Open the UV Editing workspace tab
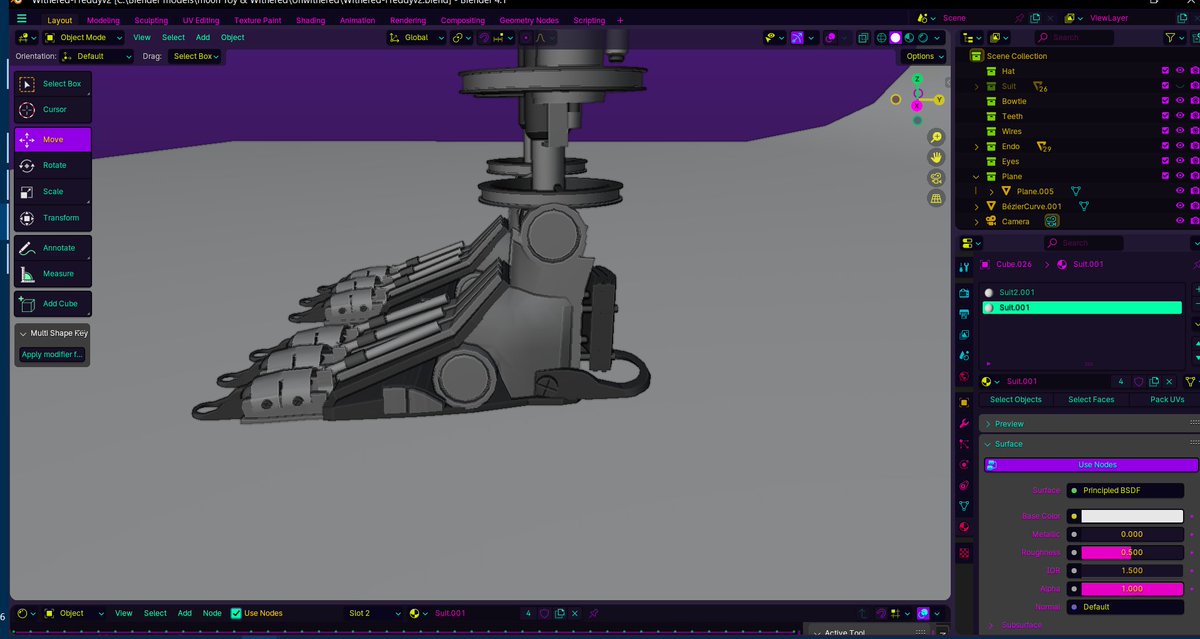The height and width of the screenshot is (639, 1200). pyautogui.click(x=201, y=20)
